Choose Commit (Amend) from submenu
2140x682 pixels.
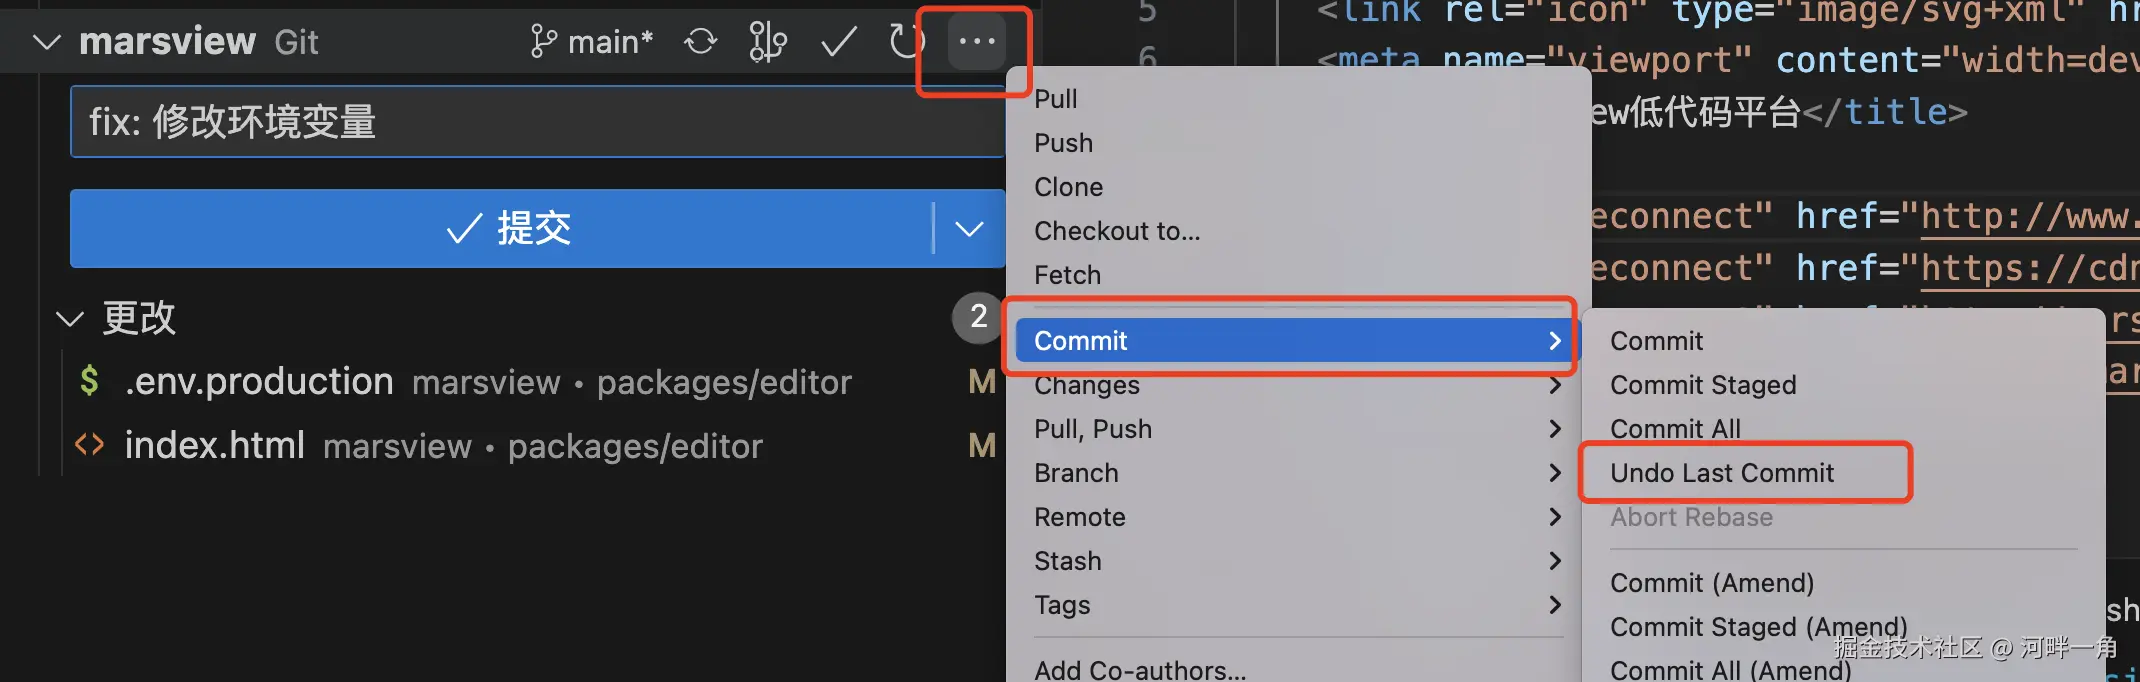1712,583
